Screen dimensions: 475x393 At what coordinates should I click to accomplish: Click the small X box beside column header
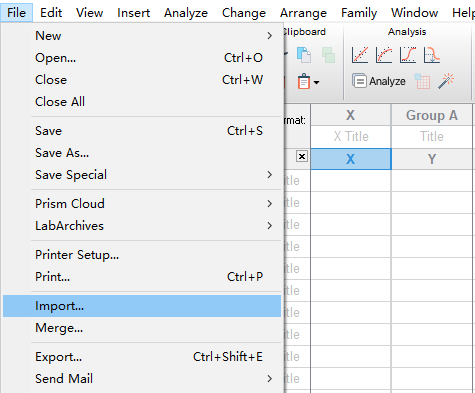pyautogui.click(x=302, y=156)
